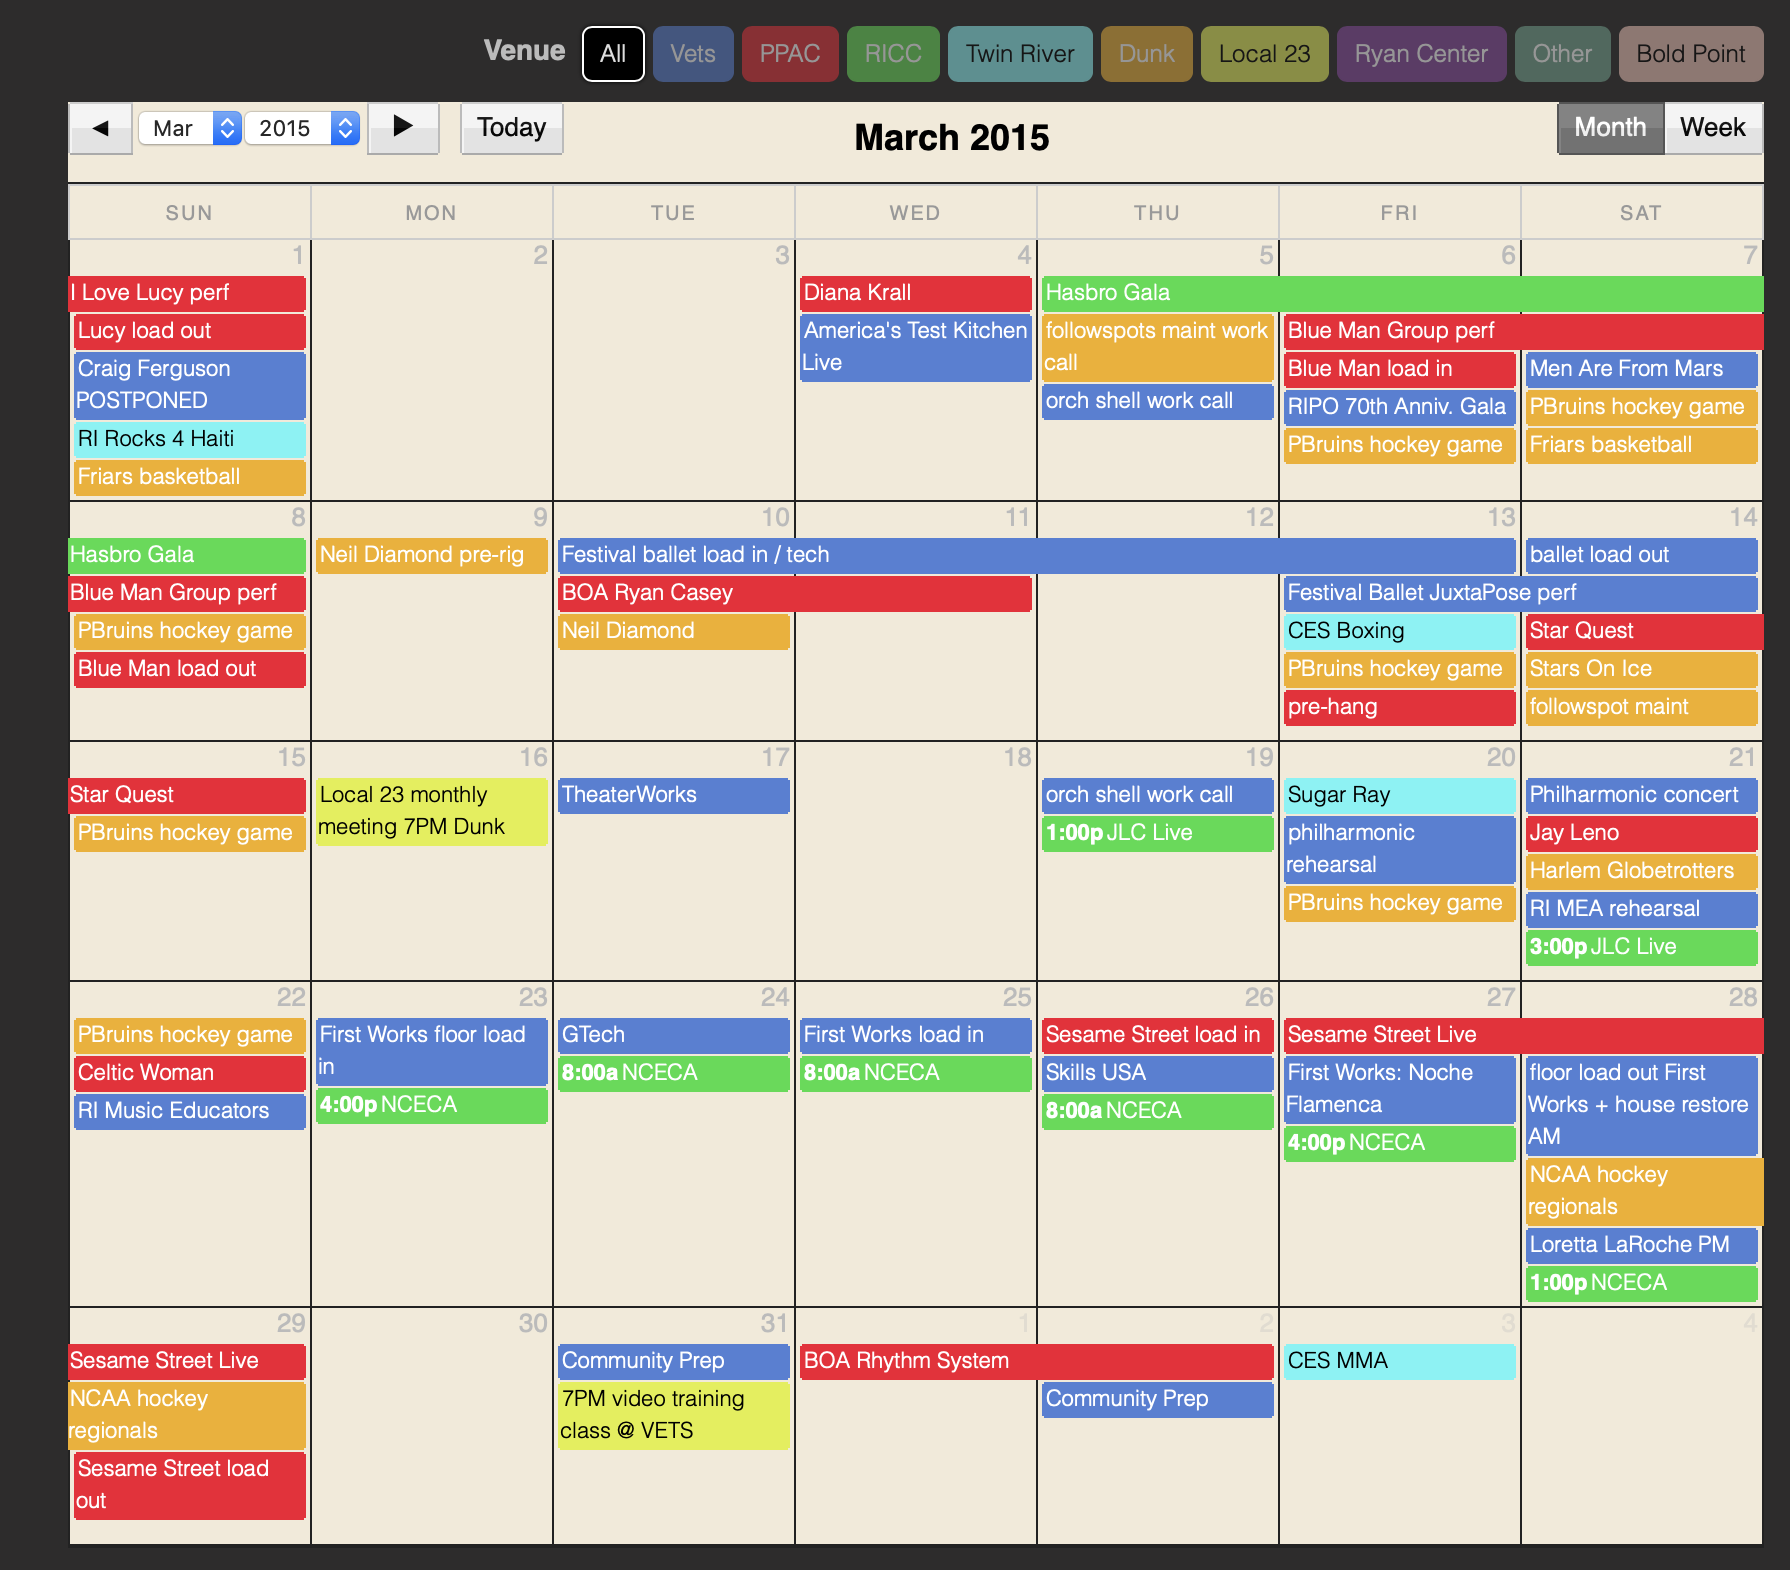Screen dimensions: 1790x1570
Task: Open the Diana Krall event
Action: [x=915, y=293]
